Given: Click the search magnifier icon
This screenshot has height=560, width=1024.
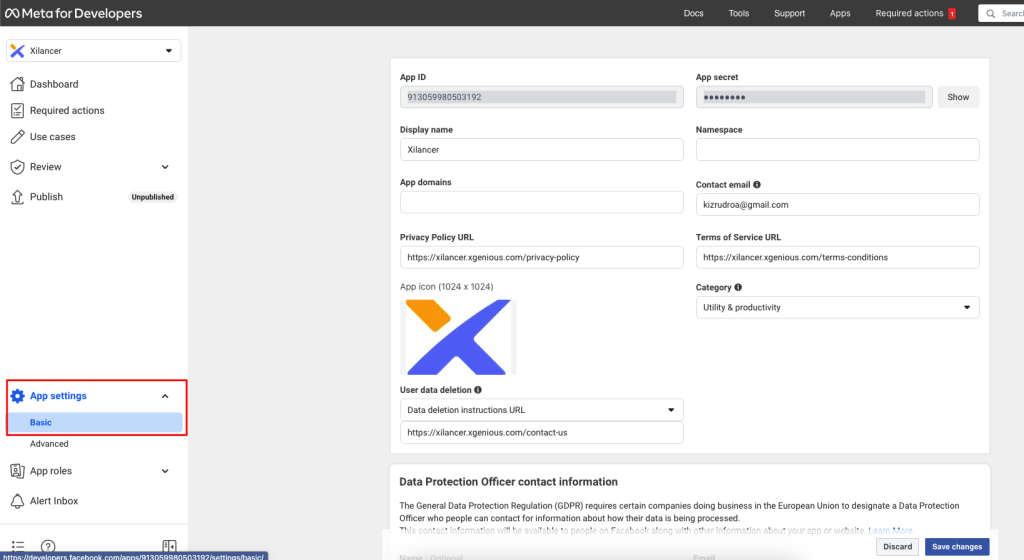Looking at the screenshot, I should [991, 13].
